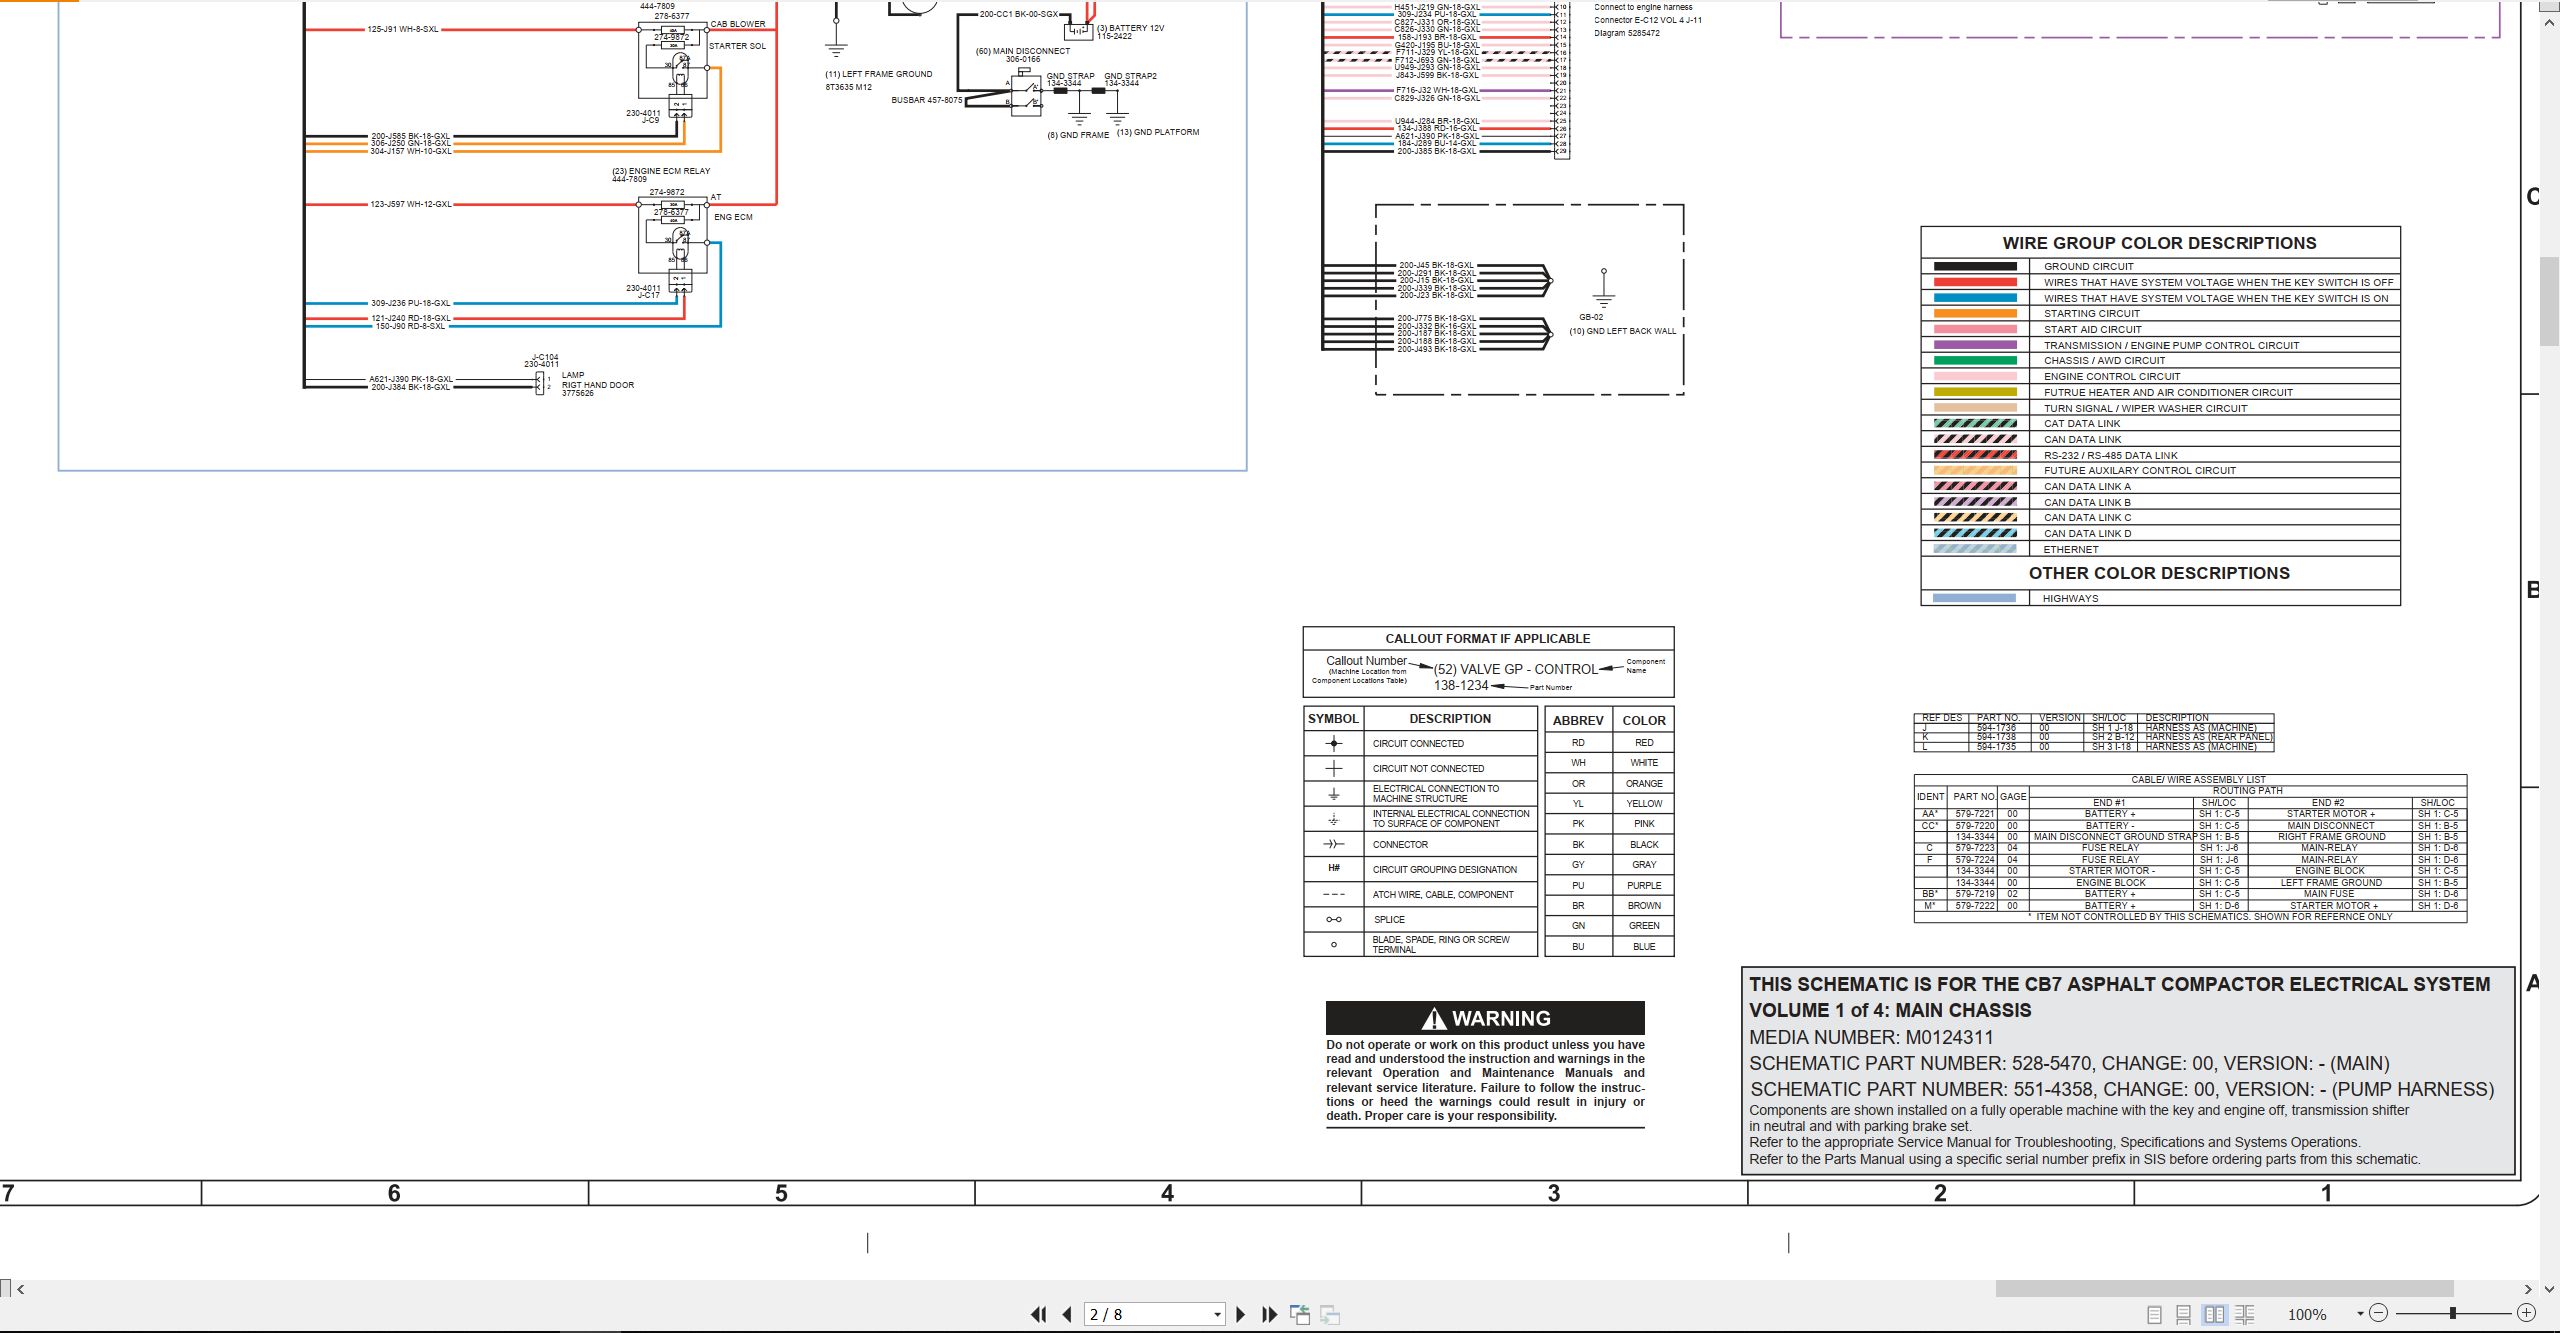Viewport: 2560px width, 1333px height.
Task: Click schematic part number 528-5470 line
Action: (x=2069, y=1063)
